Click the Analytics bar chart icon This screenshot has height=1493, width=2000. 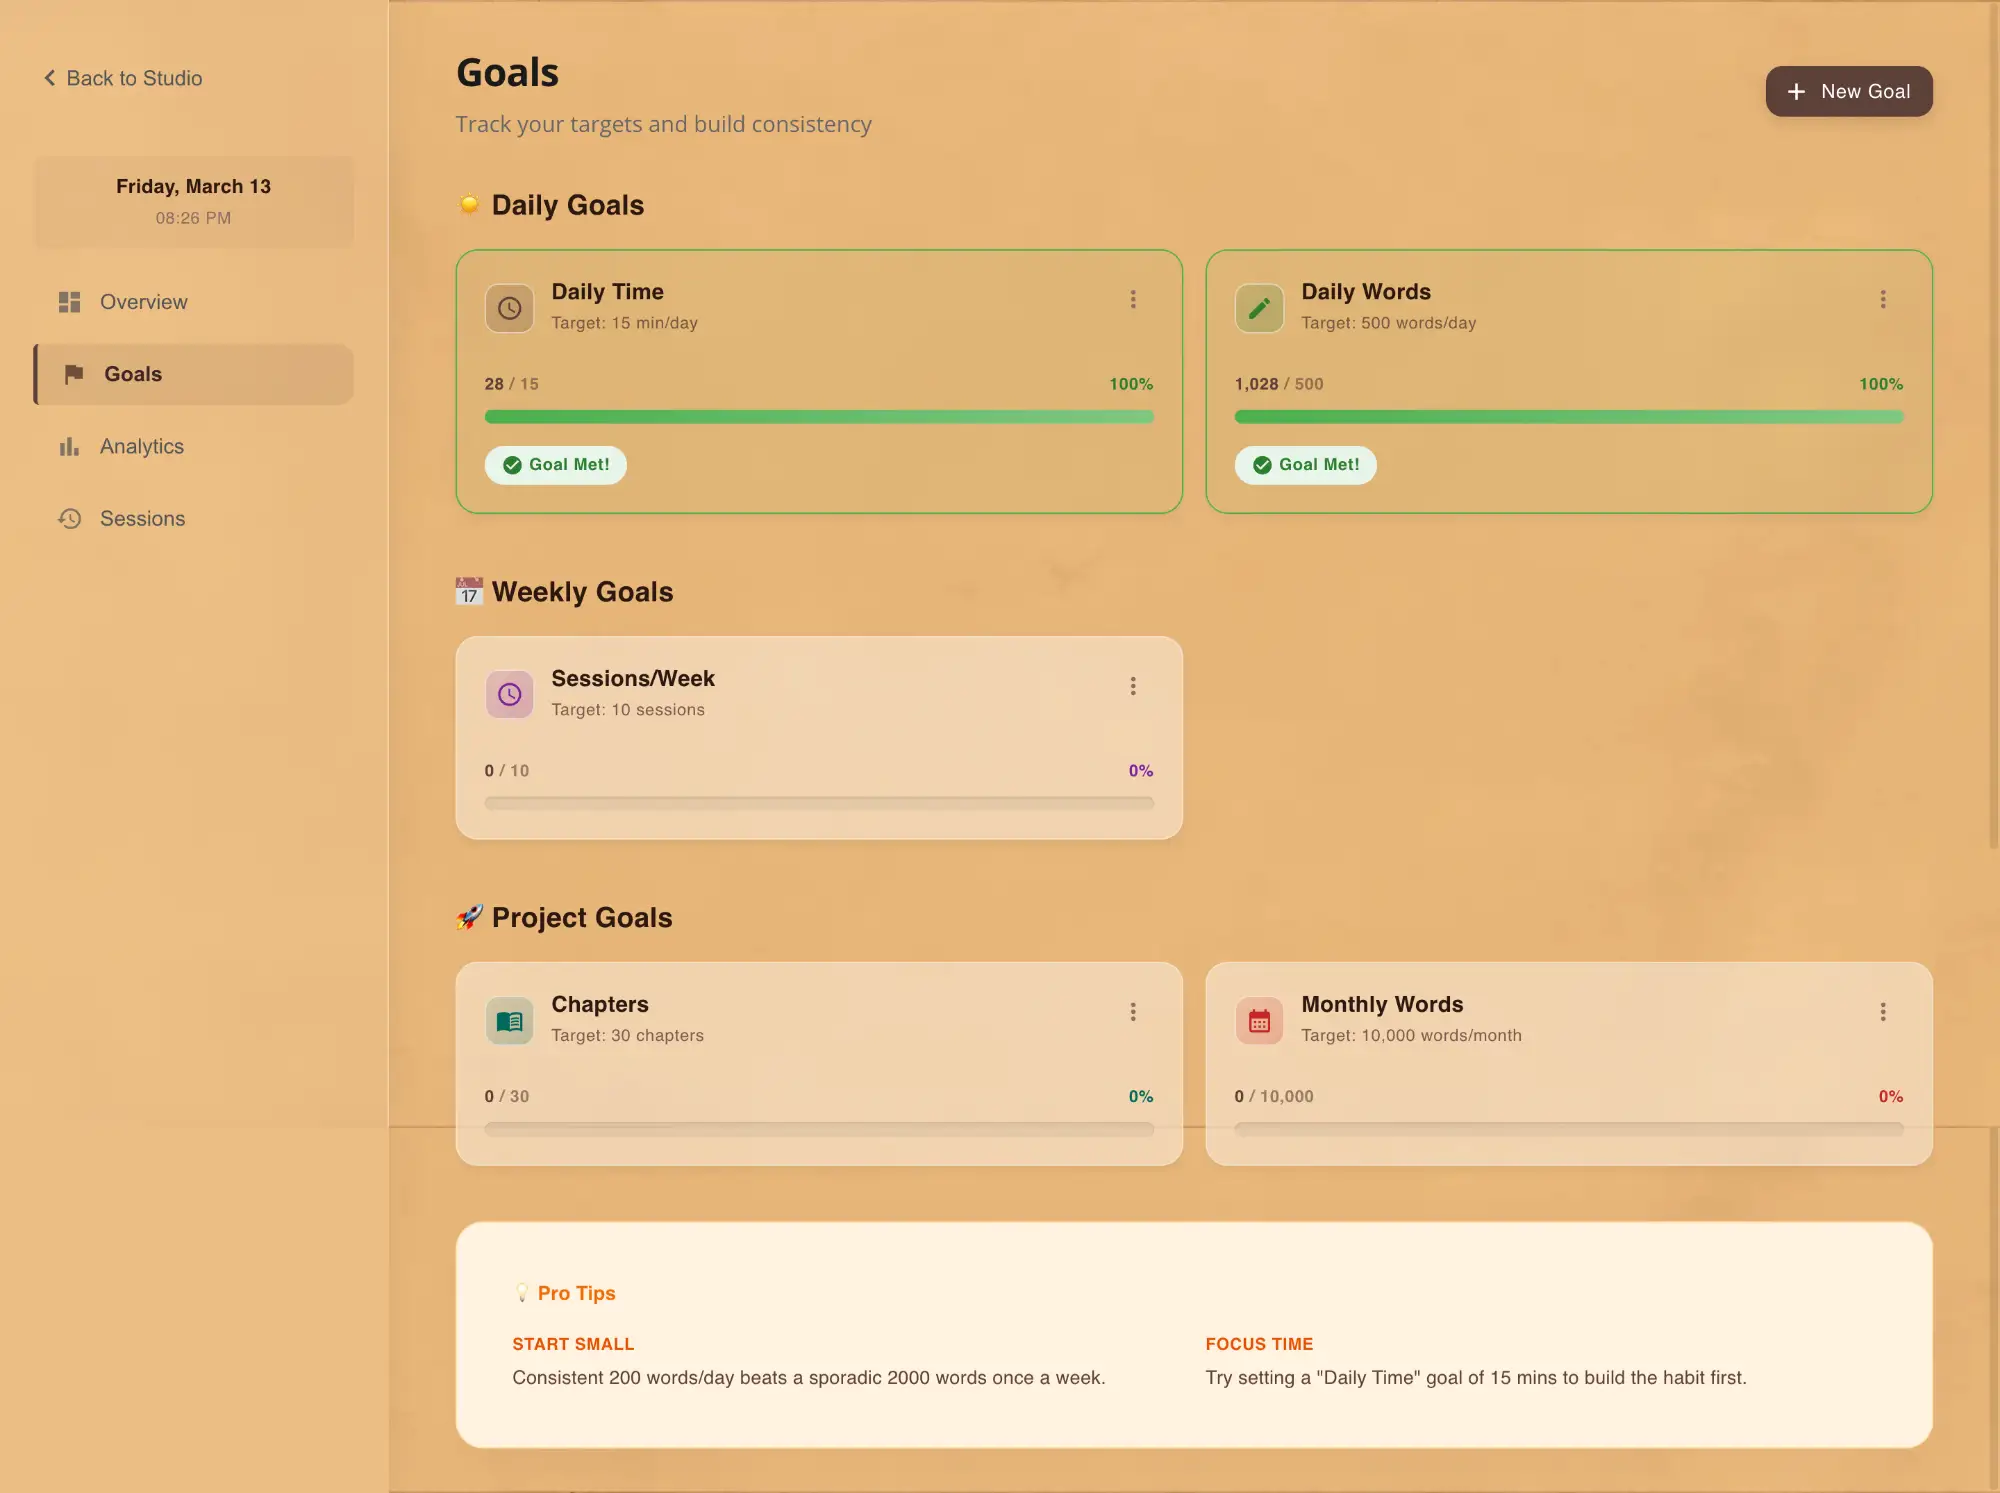[69, 446]
